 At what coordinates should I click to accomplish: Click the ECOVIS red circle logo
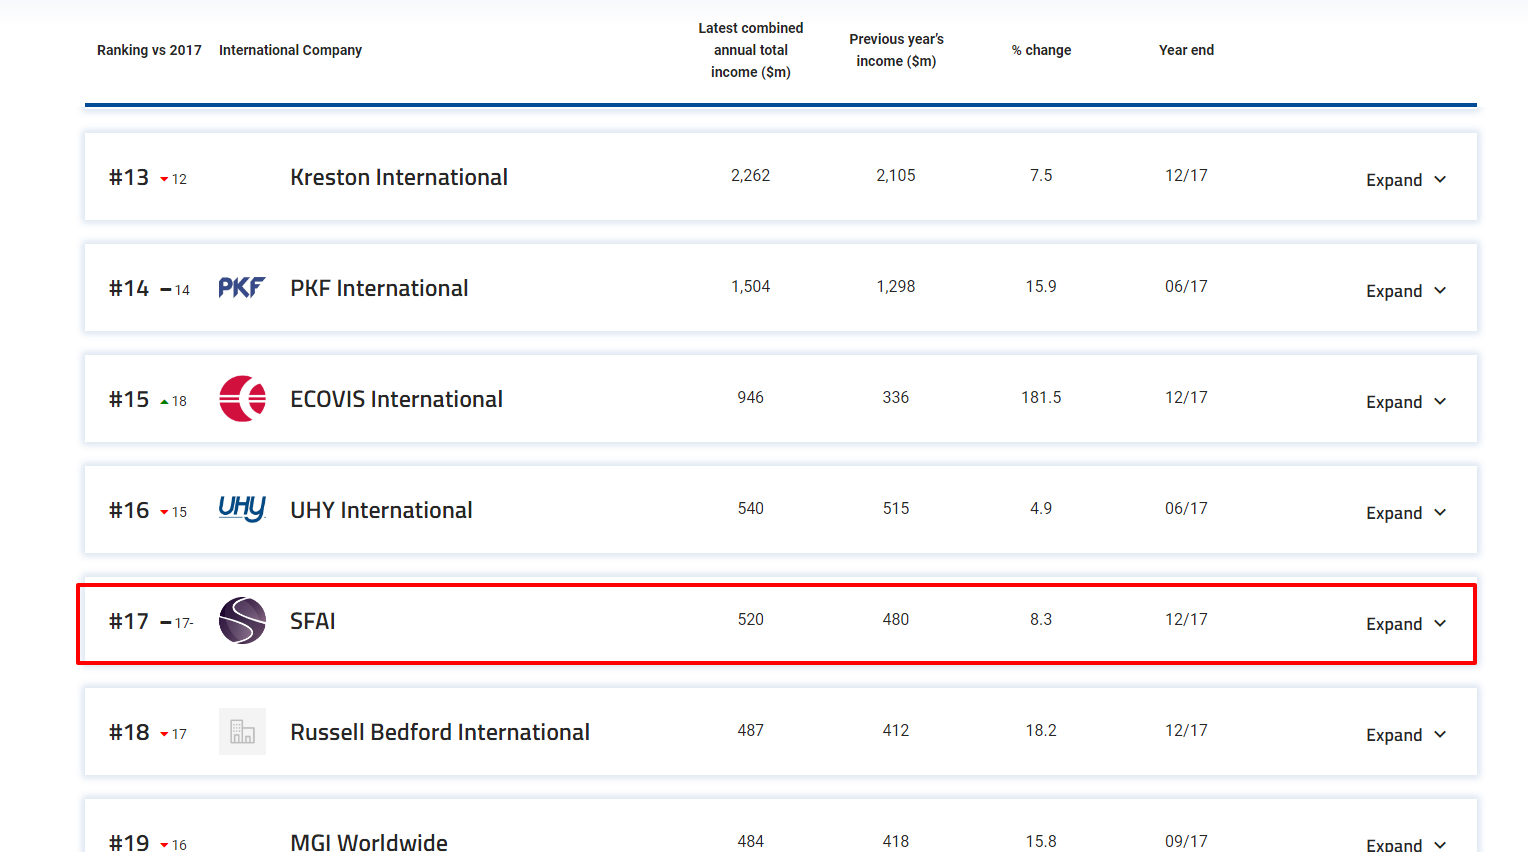[242, 398]
